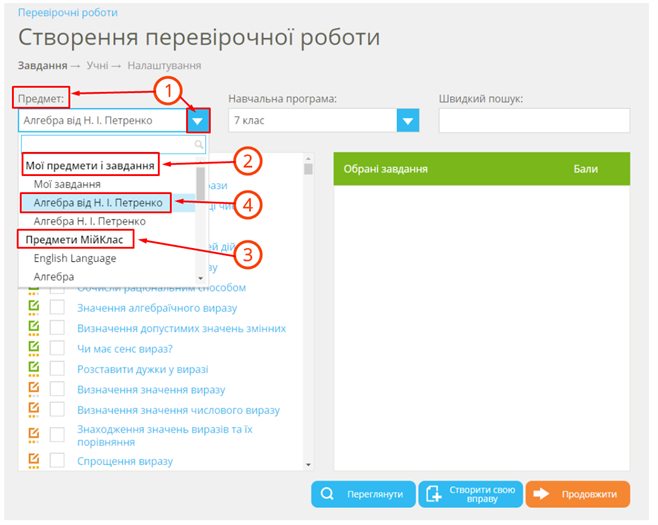Screen dimensions: 658x525
Task: Click the green edit icon beside 'Чи має сенс вираз?'
Action: tap(33, 348)
